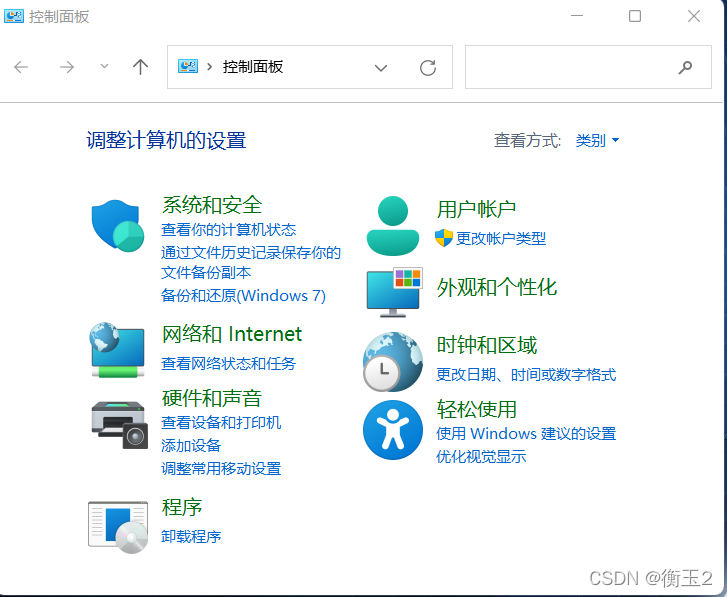Click inside the search control panel box
The width and height of the screenshot is (727, 597).
pyautogui.click(x=588, y=67)
